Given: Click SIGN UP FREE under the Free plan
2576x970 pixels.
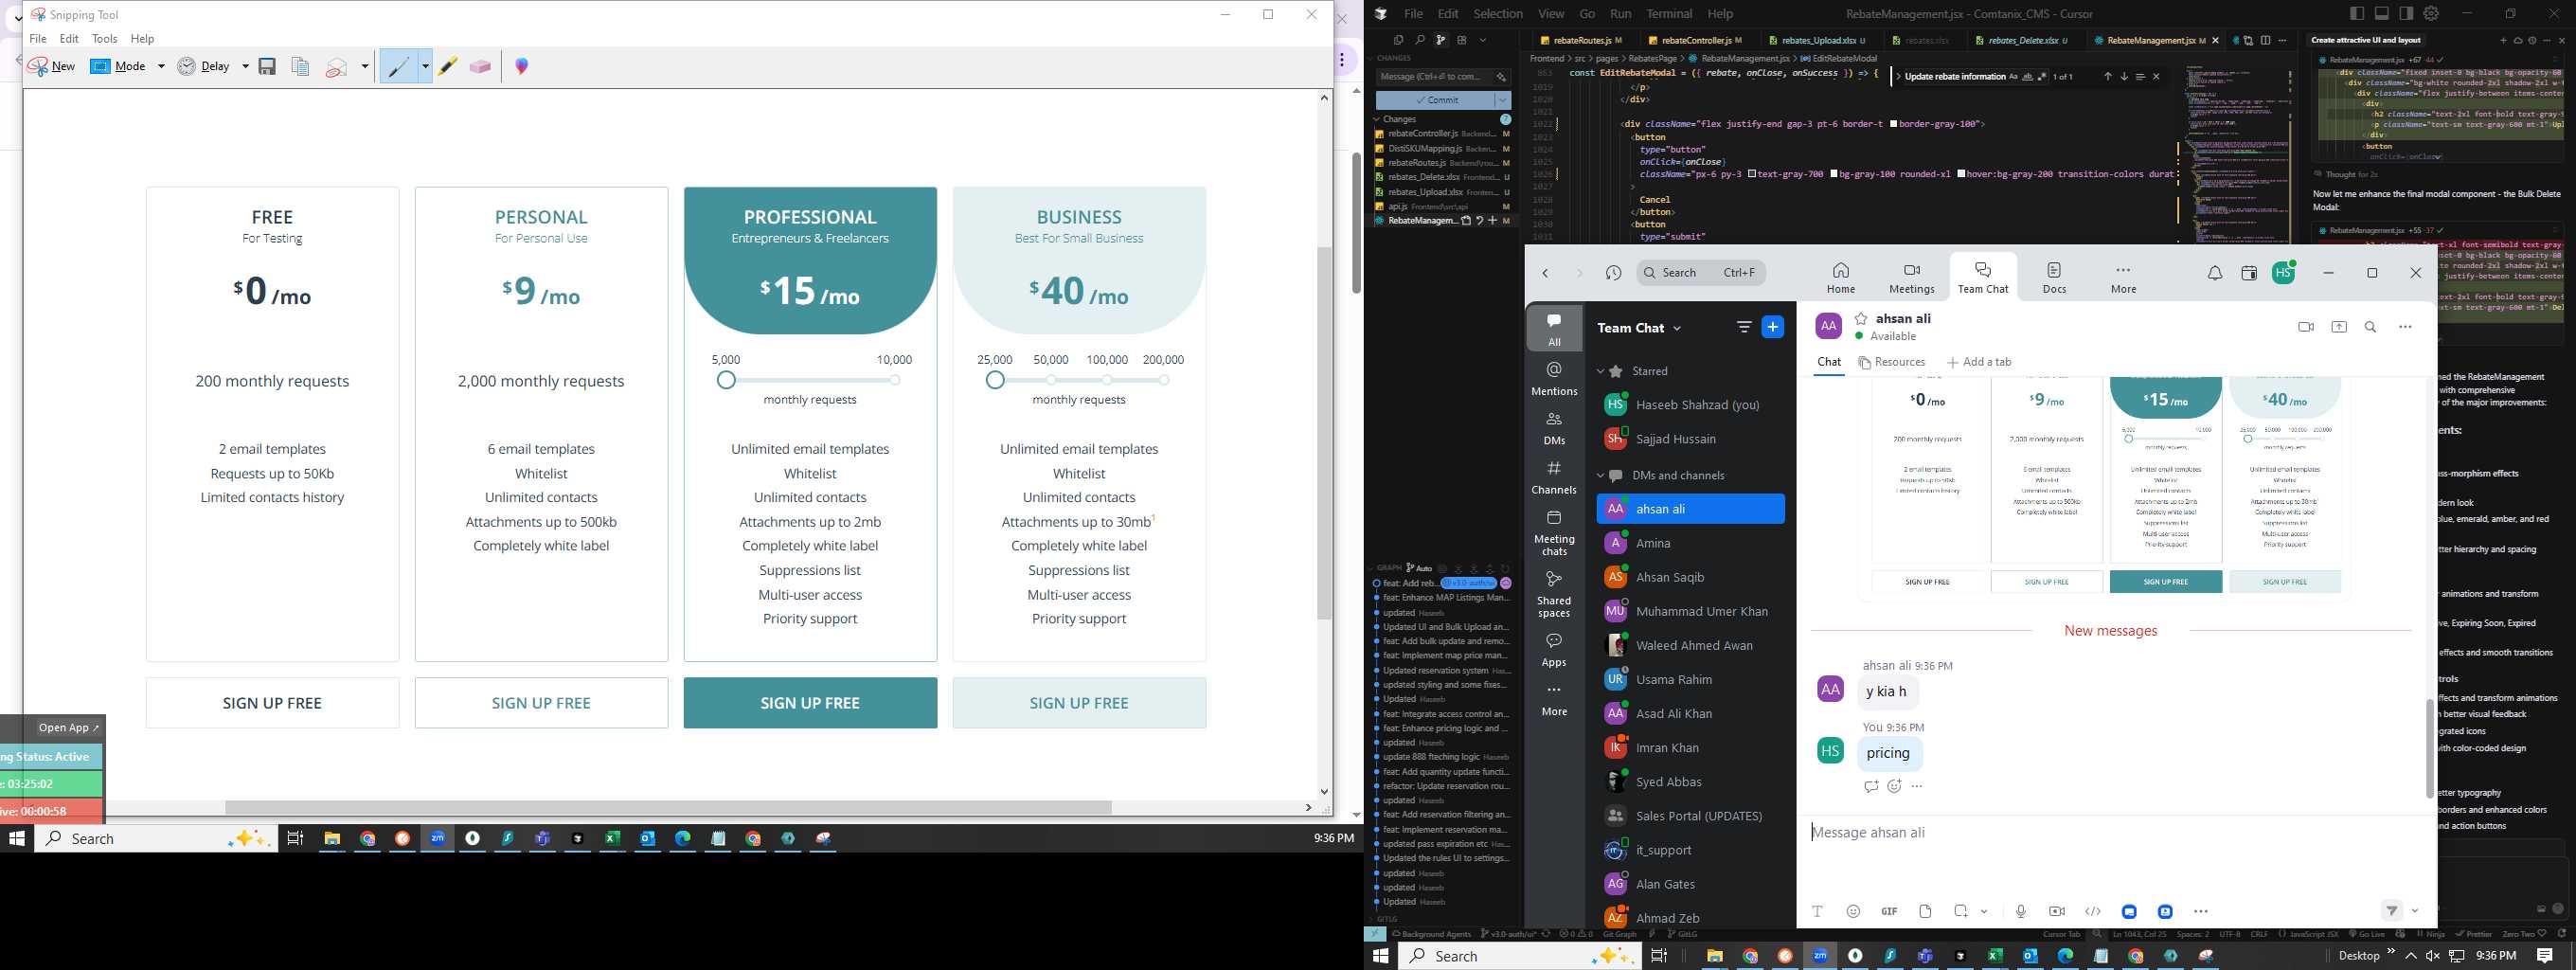Looking at the screenshot, I should tap(272, 703).
